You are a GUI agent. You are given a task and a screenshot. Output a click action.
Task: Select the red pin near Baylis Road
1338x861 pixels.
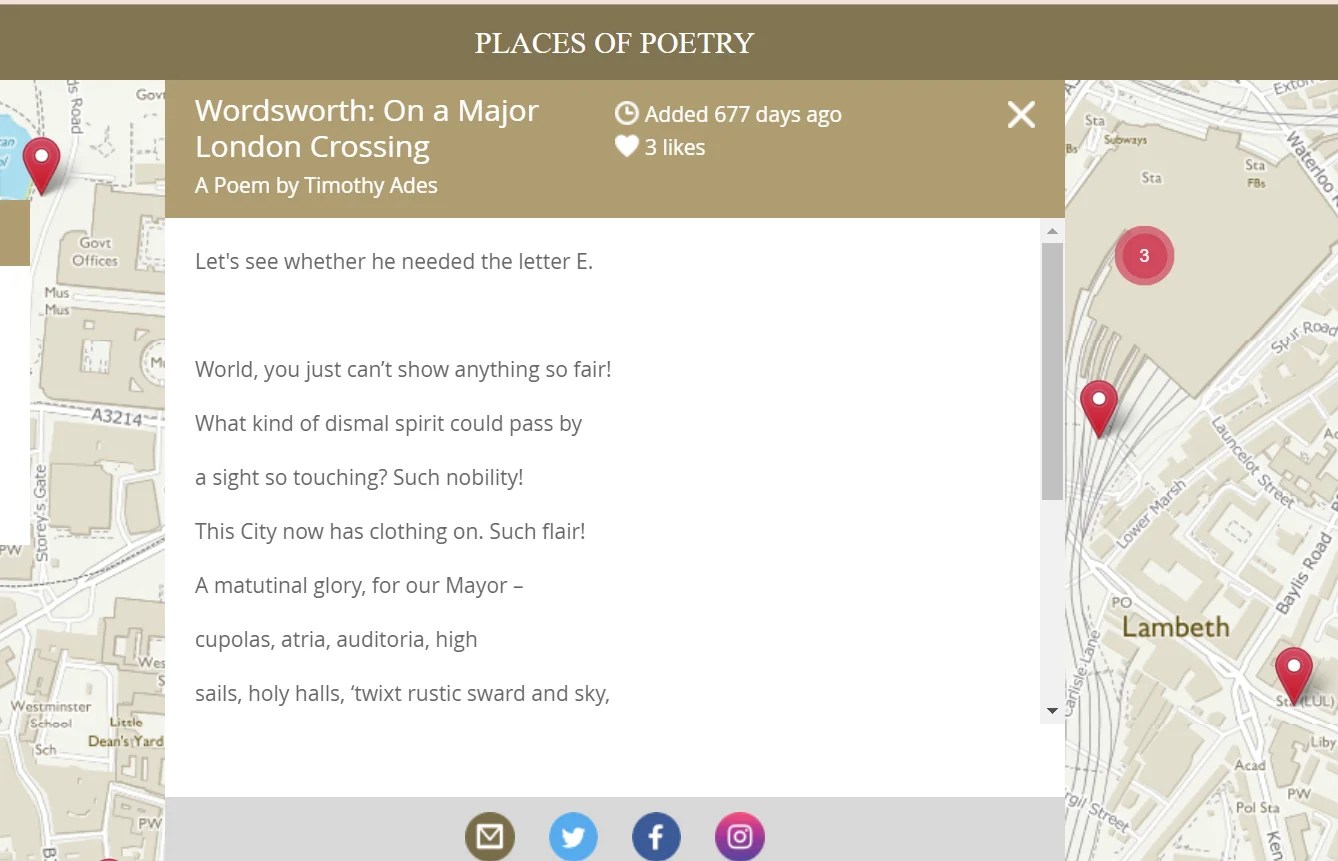pyautogui.click(x=1293, y=675)
